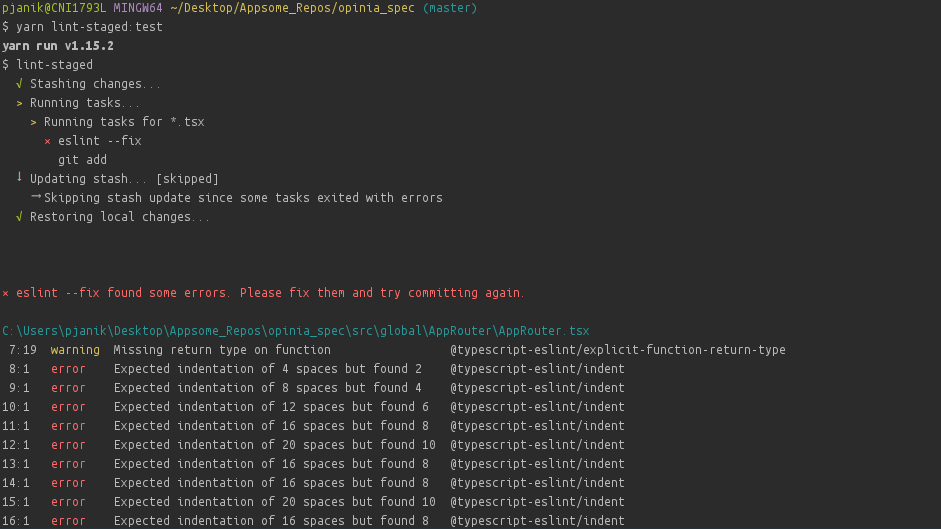Click the red error label on line 8:1
Screen dimensions: 941x529
coord(68,369)
